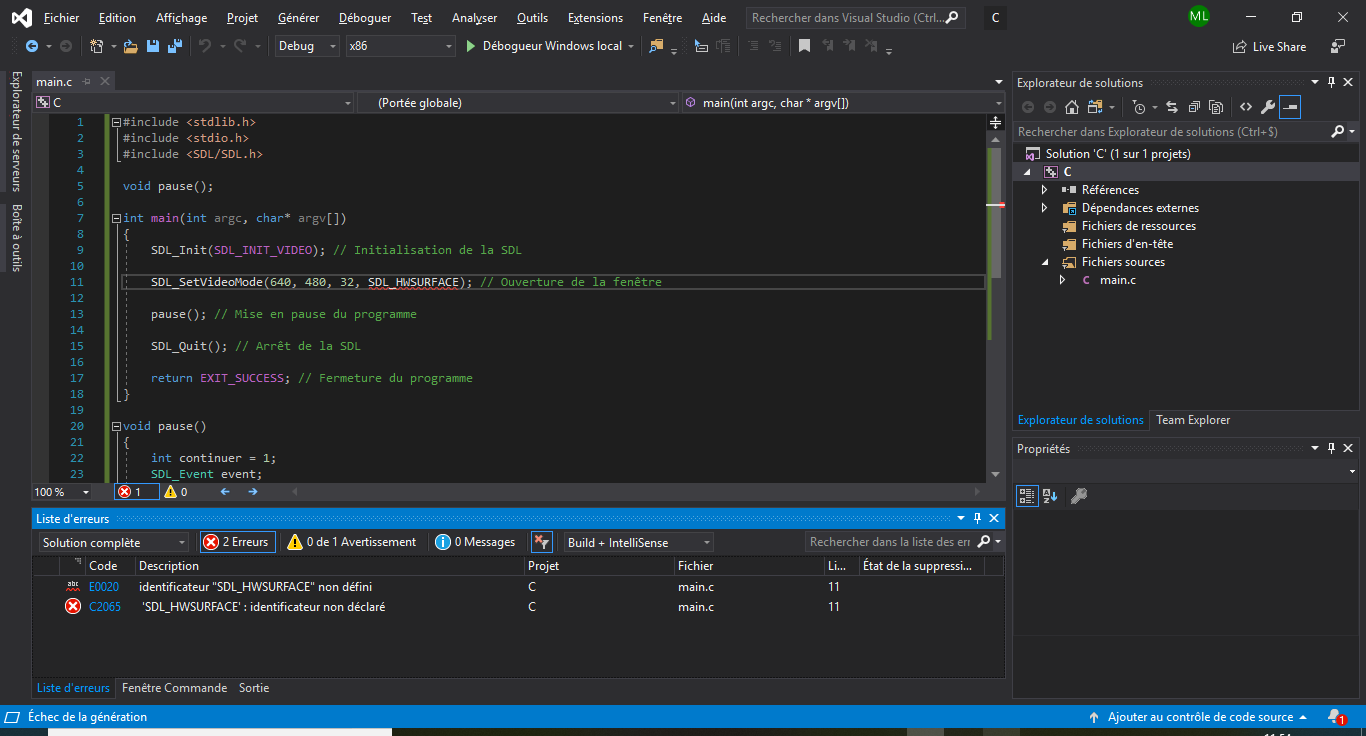Click the E0020 error code link

click(103, 587)
